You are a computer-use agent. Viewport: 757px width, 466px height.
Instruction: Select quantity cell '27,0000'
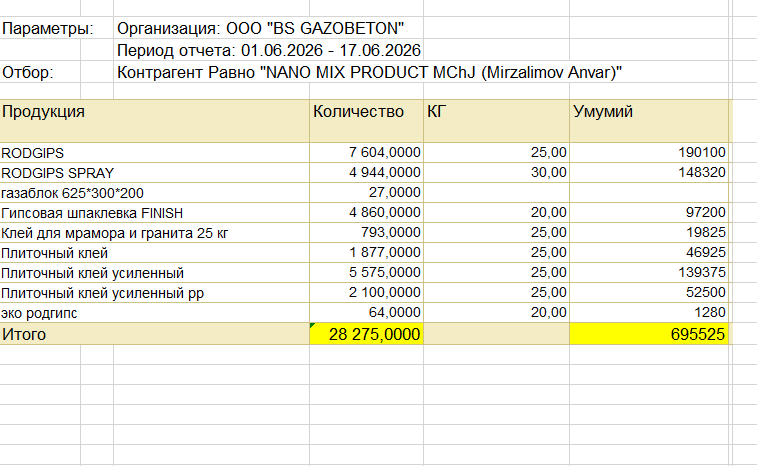coord(366,193)
